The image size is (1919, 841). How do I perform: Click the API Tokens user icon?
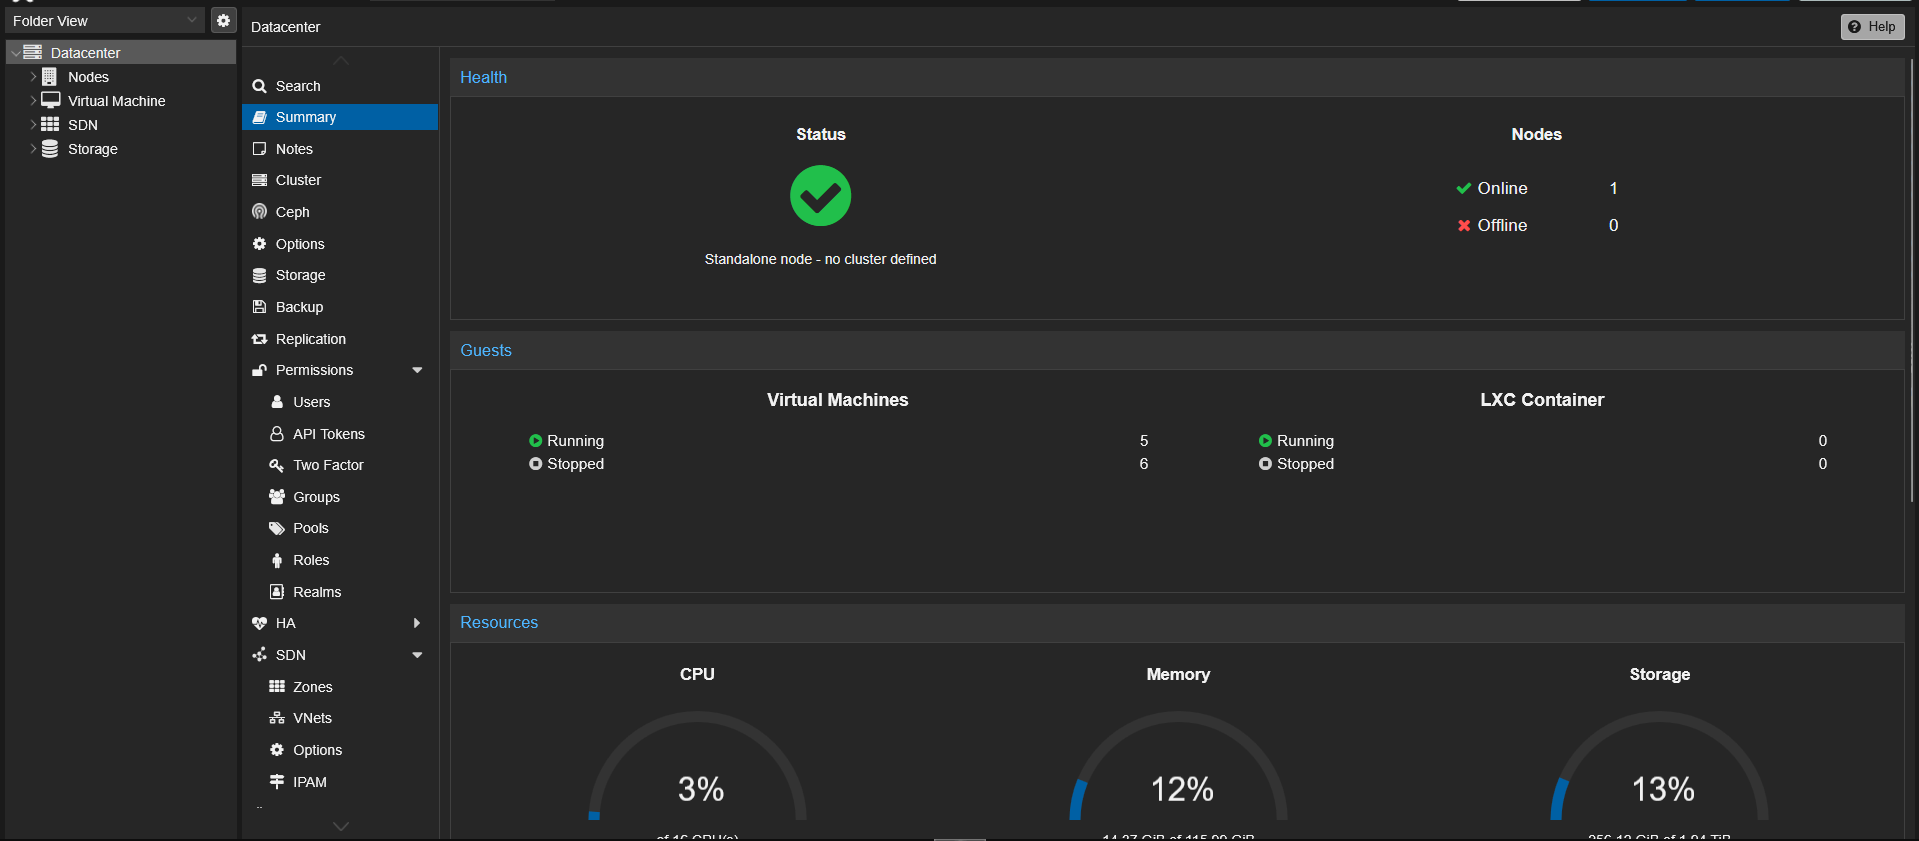[x=277, y=434]
